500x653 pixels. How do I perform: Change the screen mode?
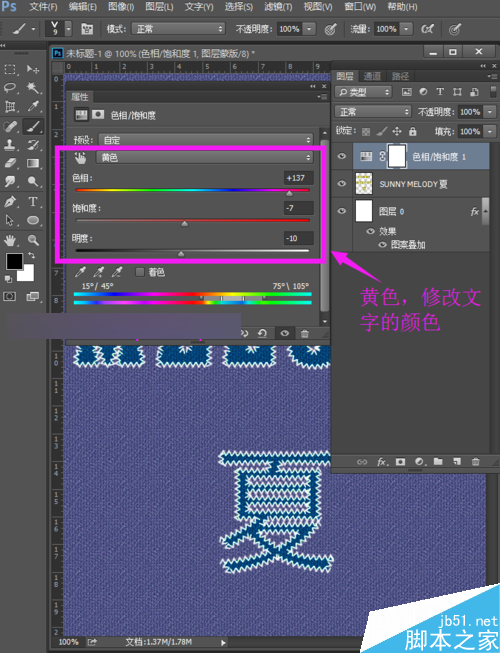(x=32, y=297)
